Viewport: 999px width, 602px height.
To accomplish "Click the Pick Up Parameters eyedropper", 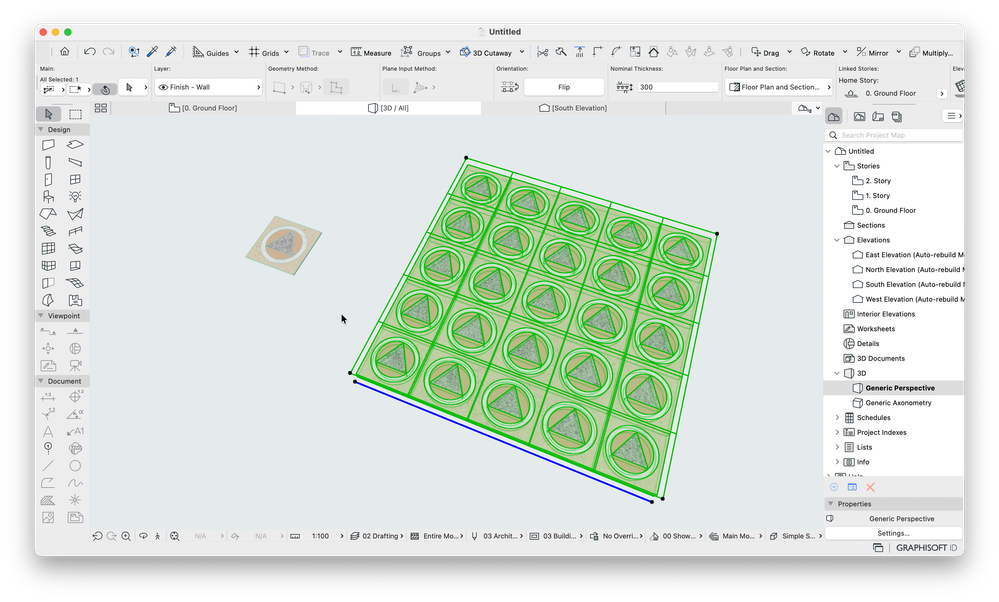I will pyautogui.click(x=152, y=52).
